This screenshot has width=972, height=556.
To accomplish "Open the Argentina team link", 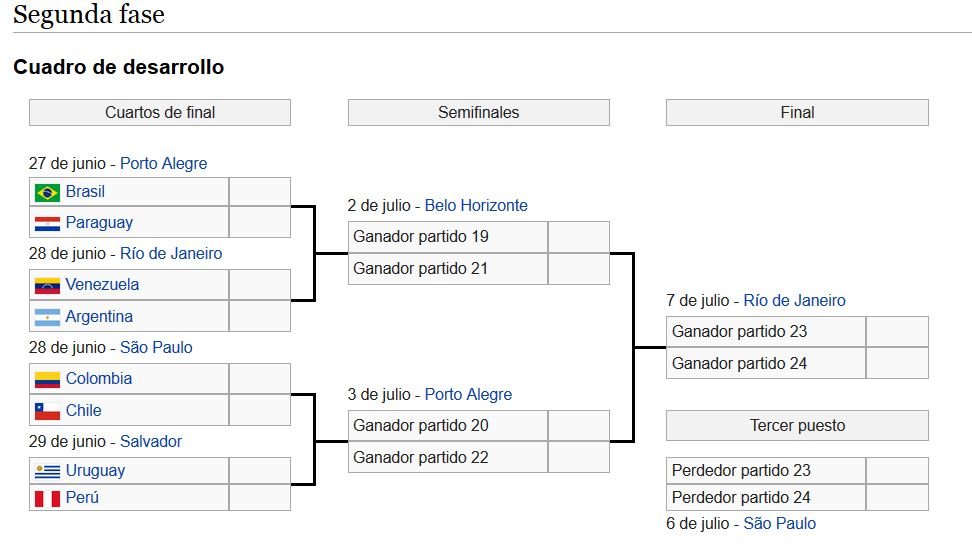I will click(99, 317).
